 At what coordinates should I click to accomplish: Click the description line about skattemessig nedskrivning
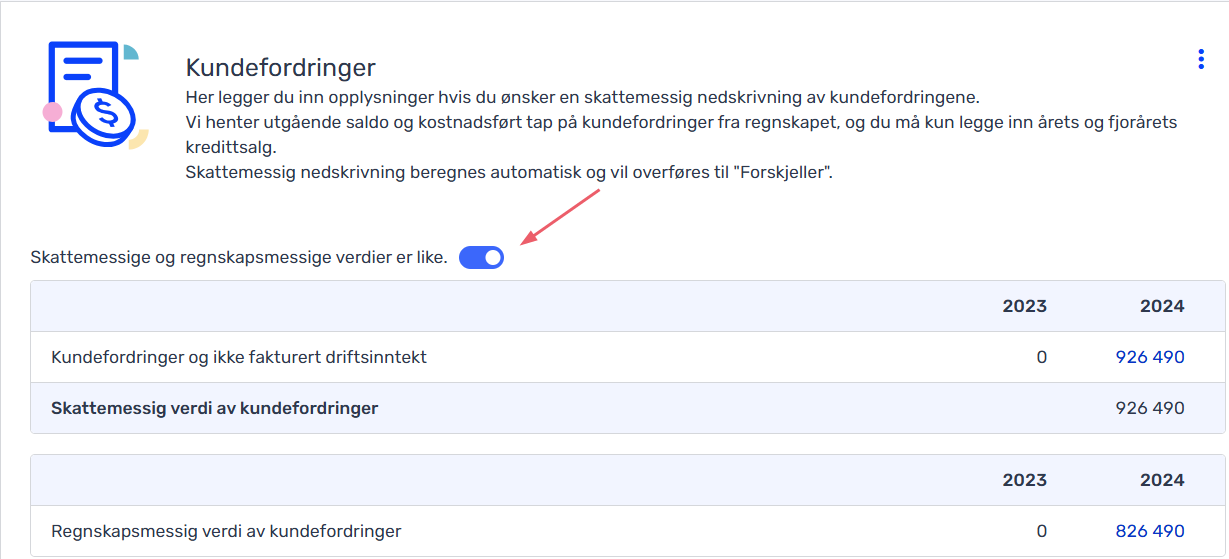(583, 98)
